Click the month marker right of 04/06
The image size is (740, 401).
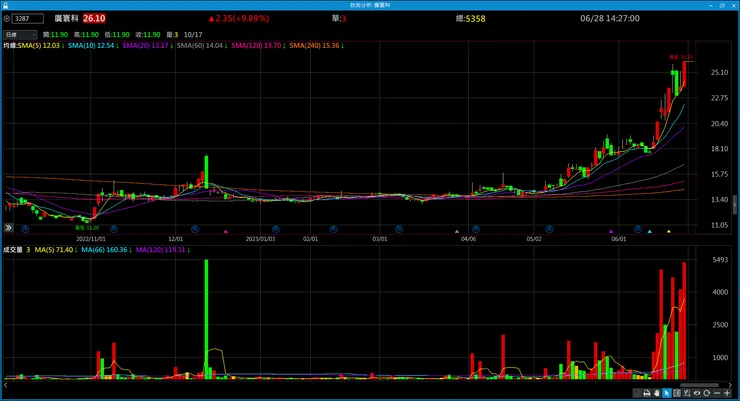(476, 229)
